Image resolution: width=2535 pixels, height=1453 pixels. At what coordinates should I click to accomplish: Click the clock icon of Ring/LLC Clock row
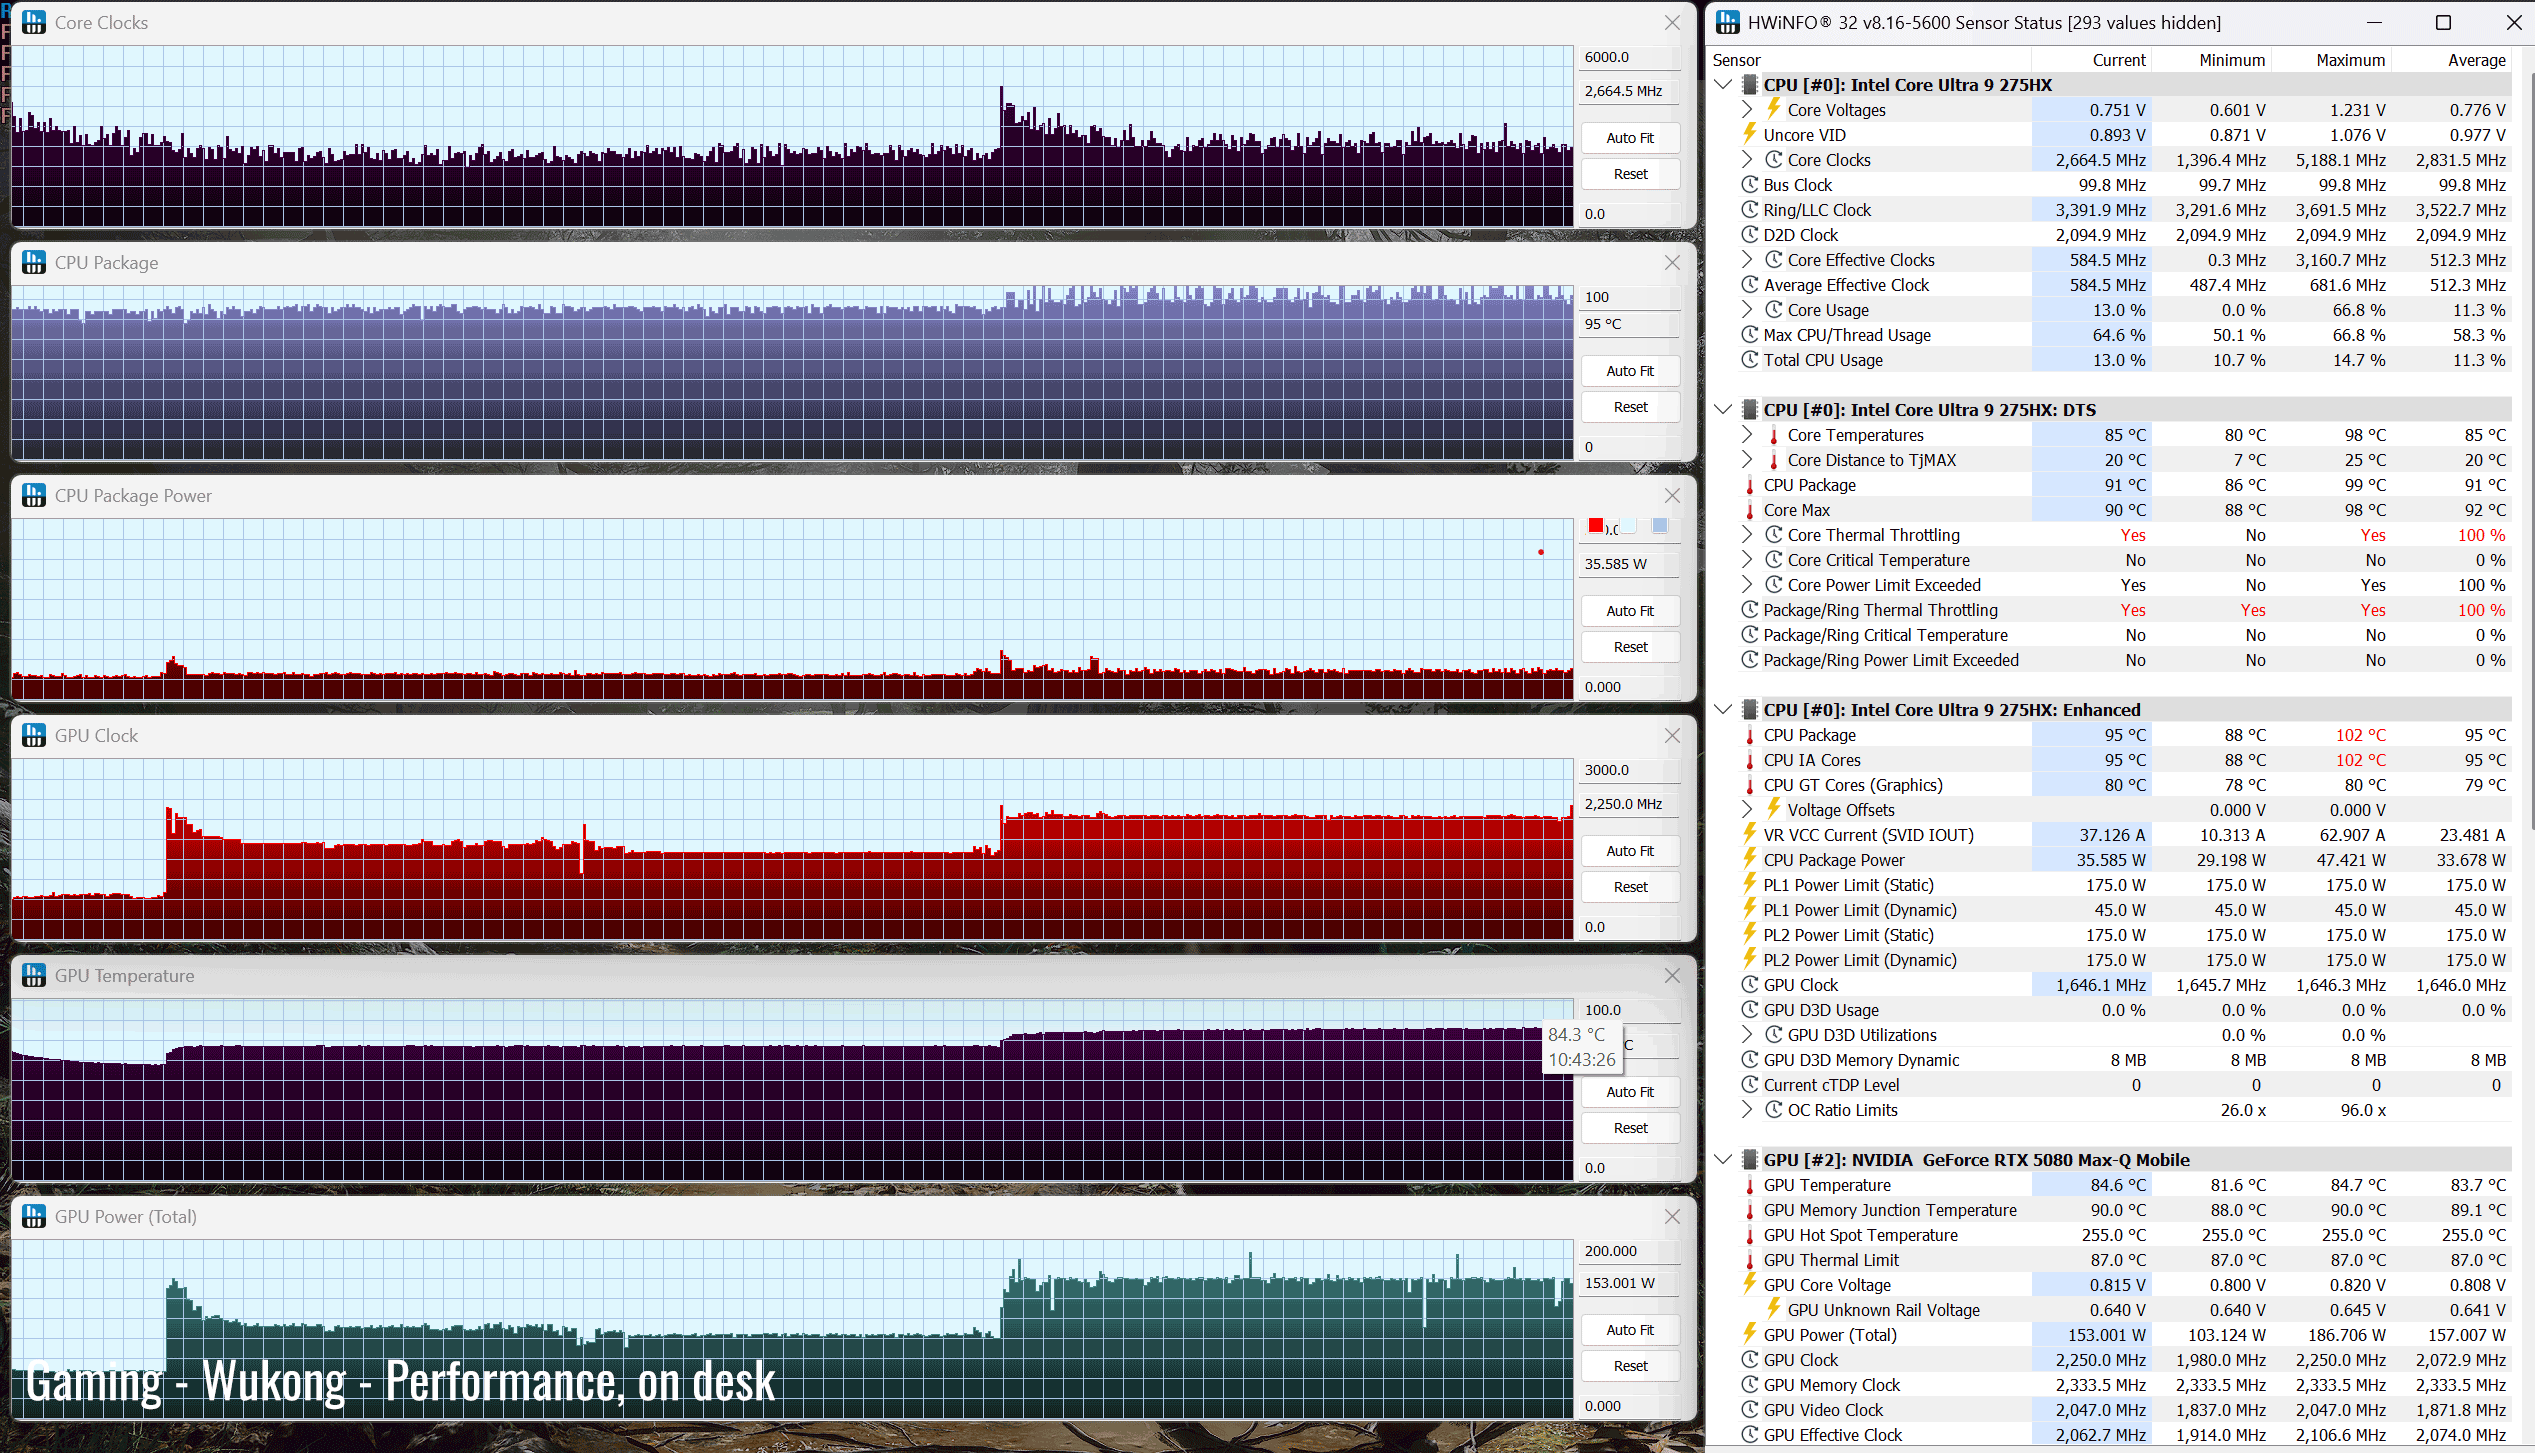pyautogui.click(x=1750, y=210)
